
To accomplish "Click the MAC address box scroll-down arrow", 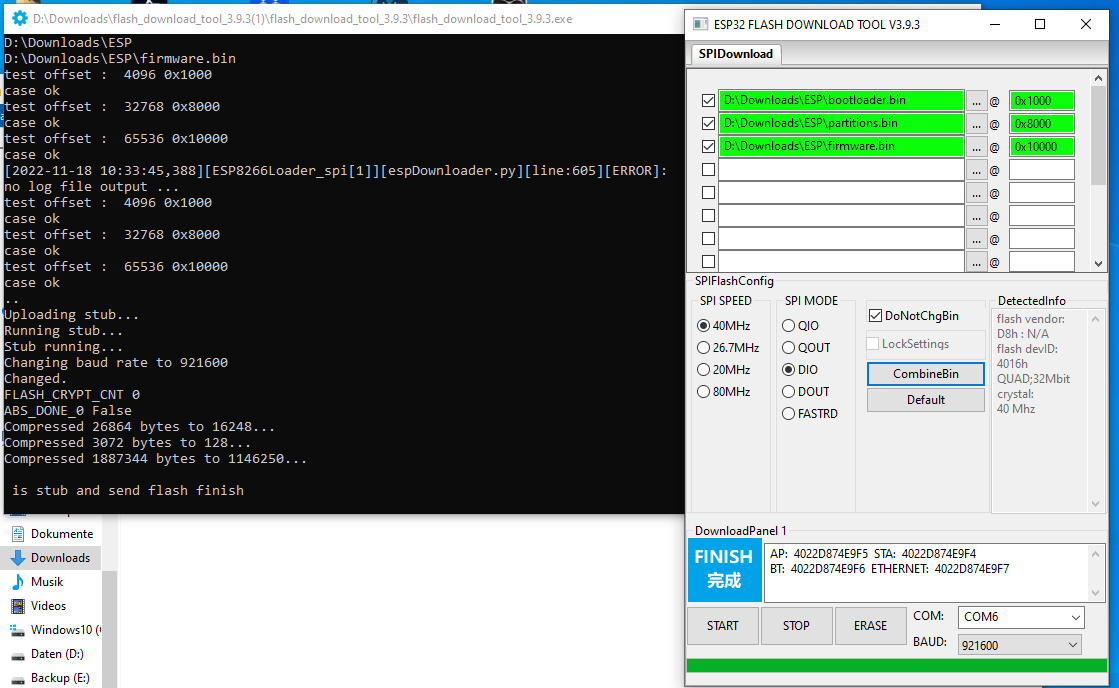I will pyautogui.click(x=1095, y=593).
